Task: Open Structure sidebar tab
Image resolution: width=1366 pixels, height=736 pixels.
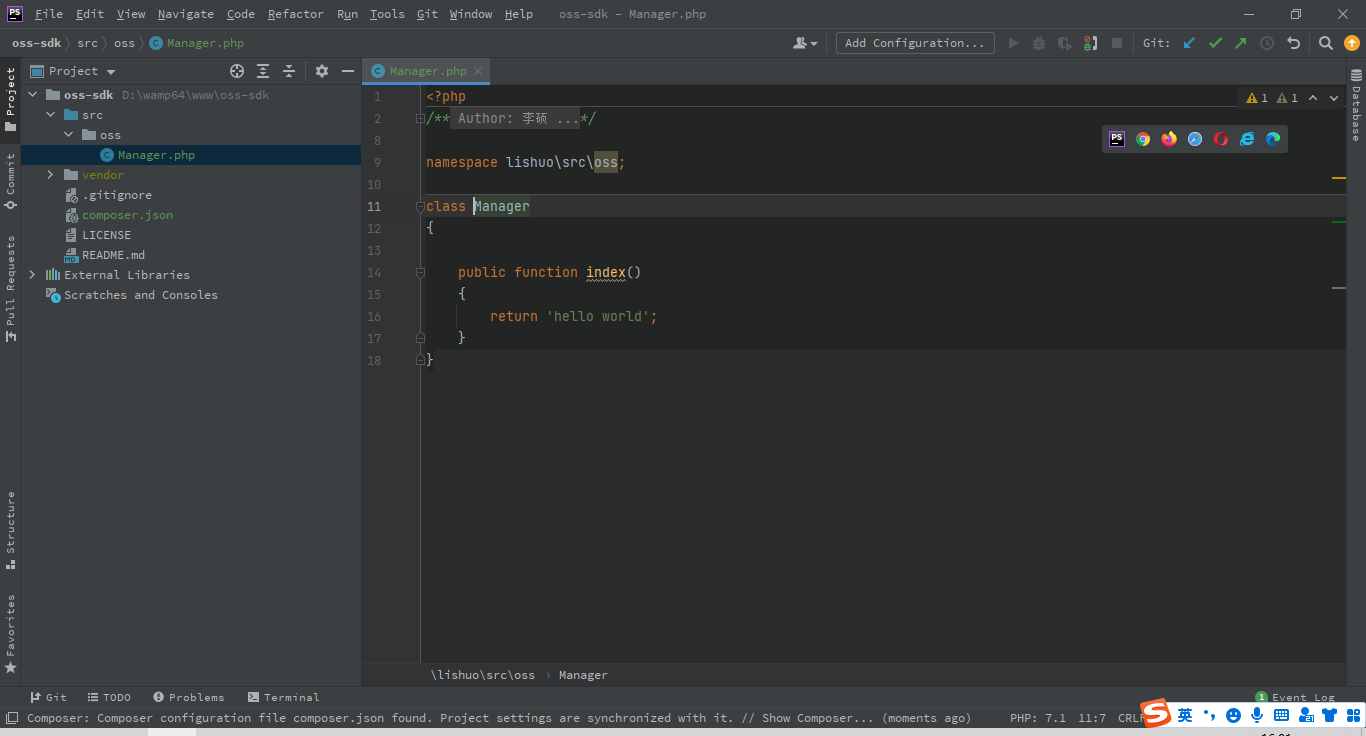Action: tap(10, 529)
